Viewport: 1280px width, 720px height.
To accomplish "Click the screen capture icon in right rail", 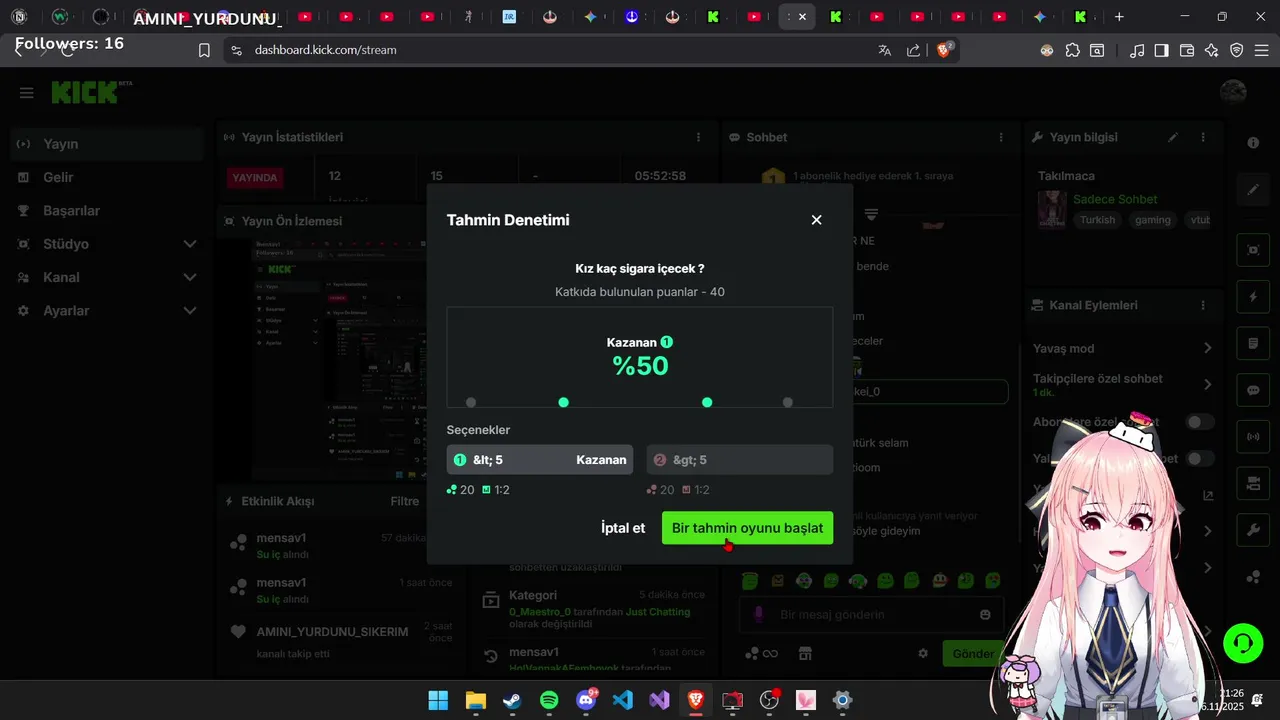I will 1253,249.
